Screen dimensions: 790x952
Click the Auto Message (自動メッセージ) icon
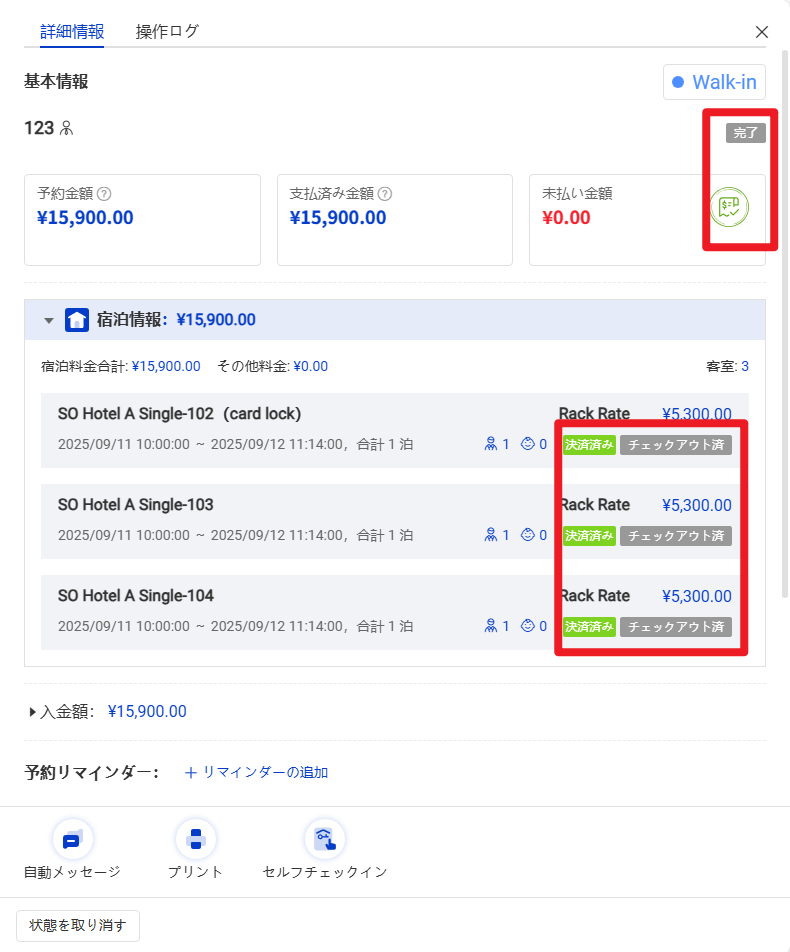click(72, 840)
